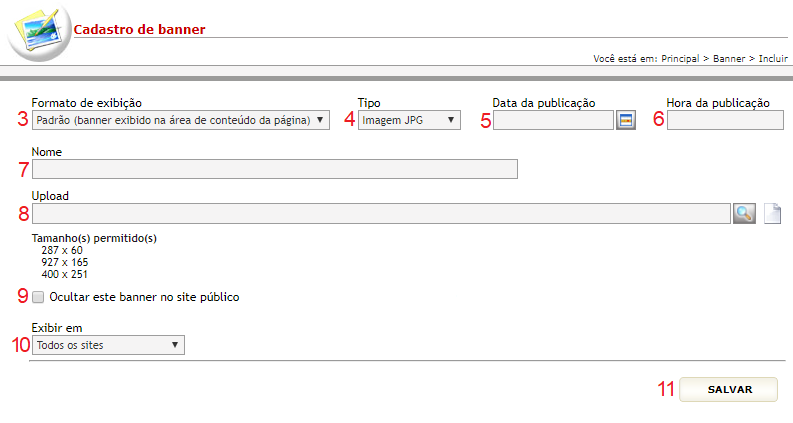Focus the 'Data da publicação' input field

[553, 120]
